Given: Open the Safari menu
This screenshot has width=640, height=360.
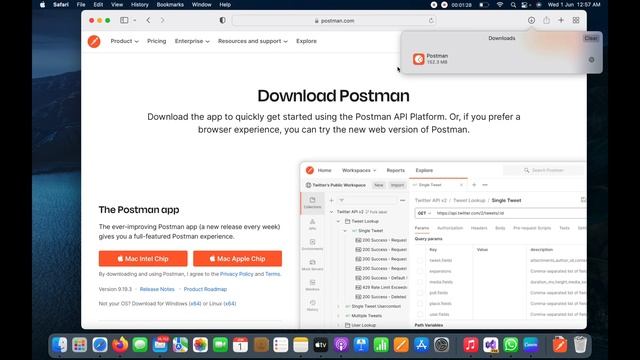Looking at the screenshot, I should pyautogui.click(x=61, y=5).
